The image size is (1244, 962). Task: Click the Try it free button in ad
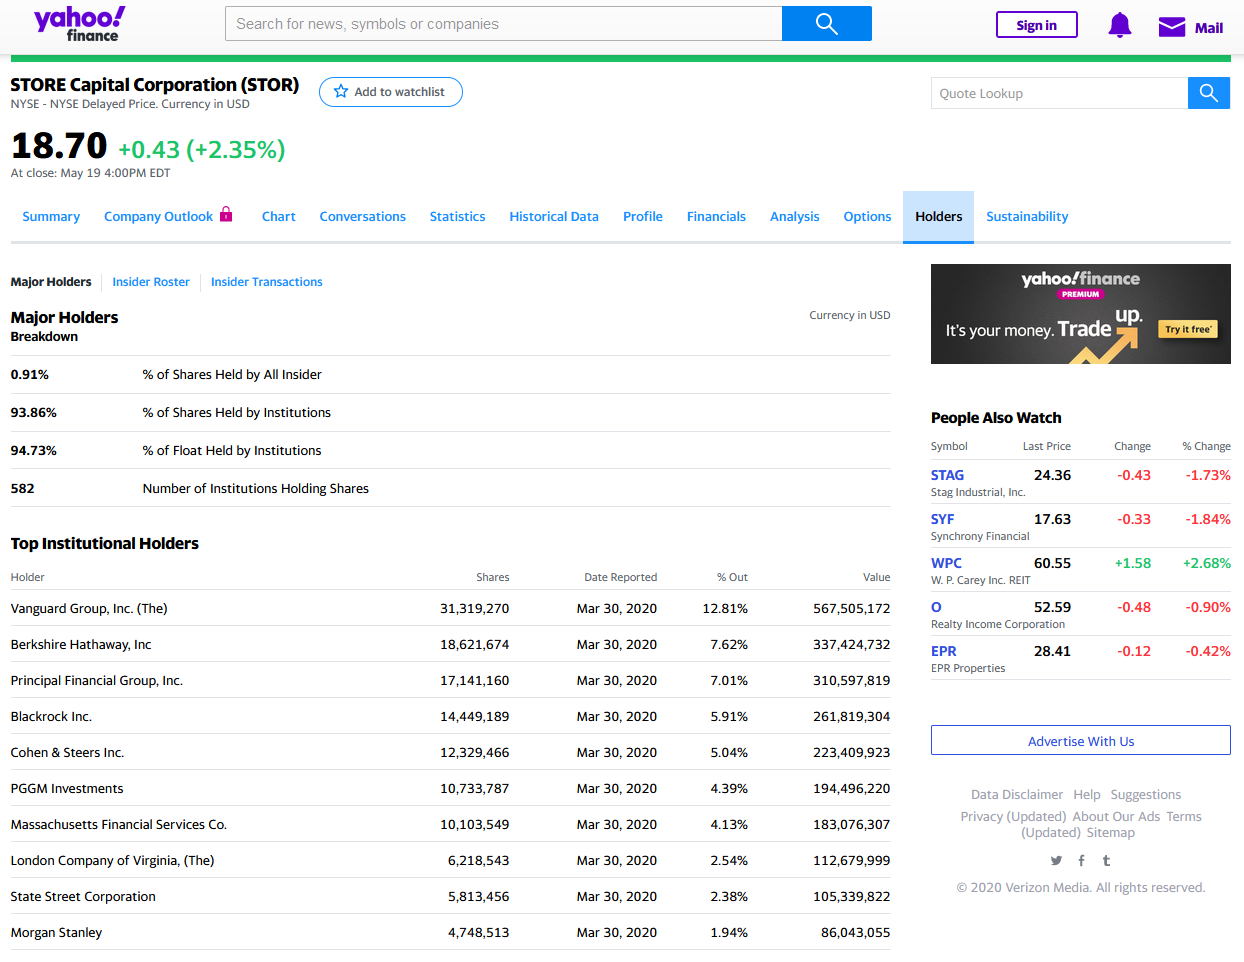click(x=1188, y=329)
